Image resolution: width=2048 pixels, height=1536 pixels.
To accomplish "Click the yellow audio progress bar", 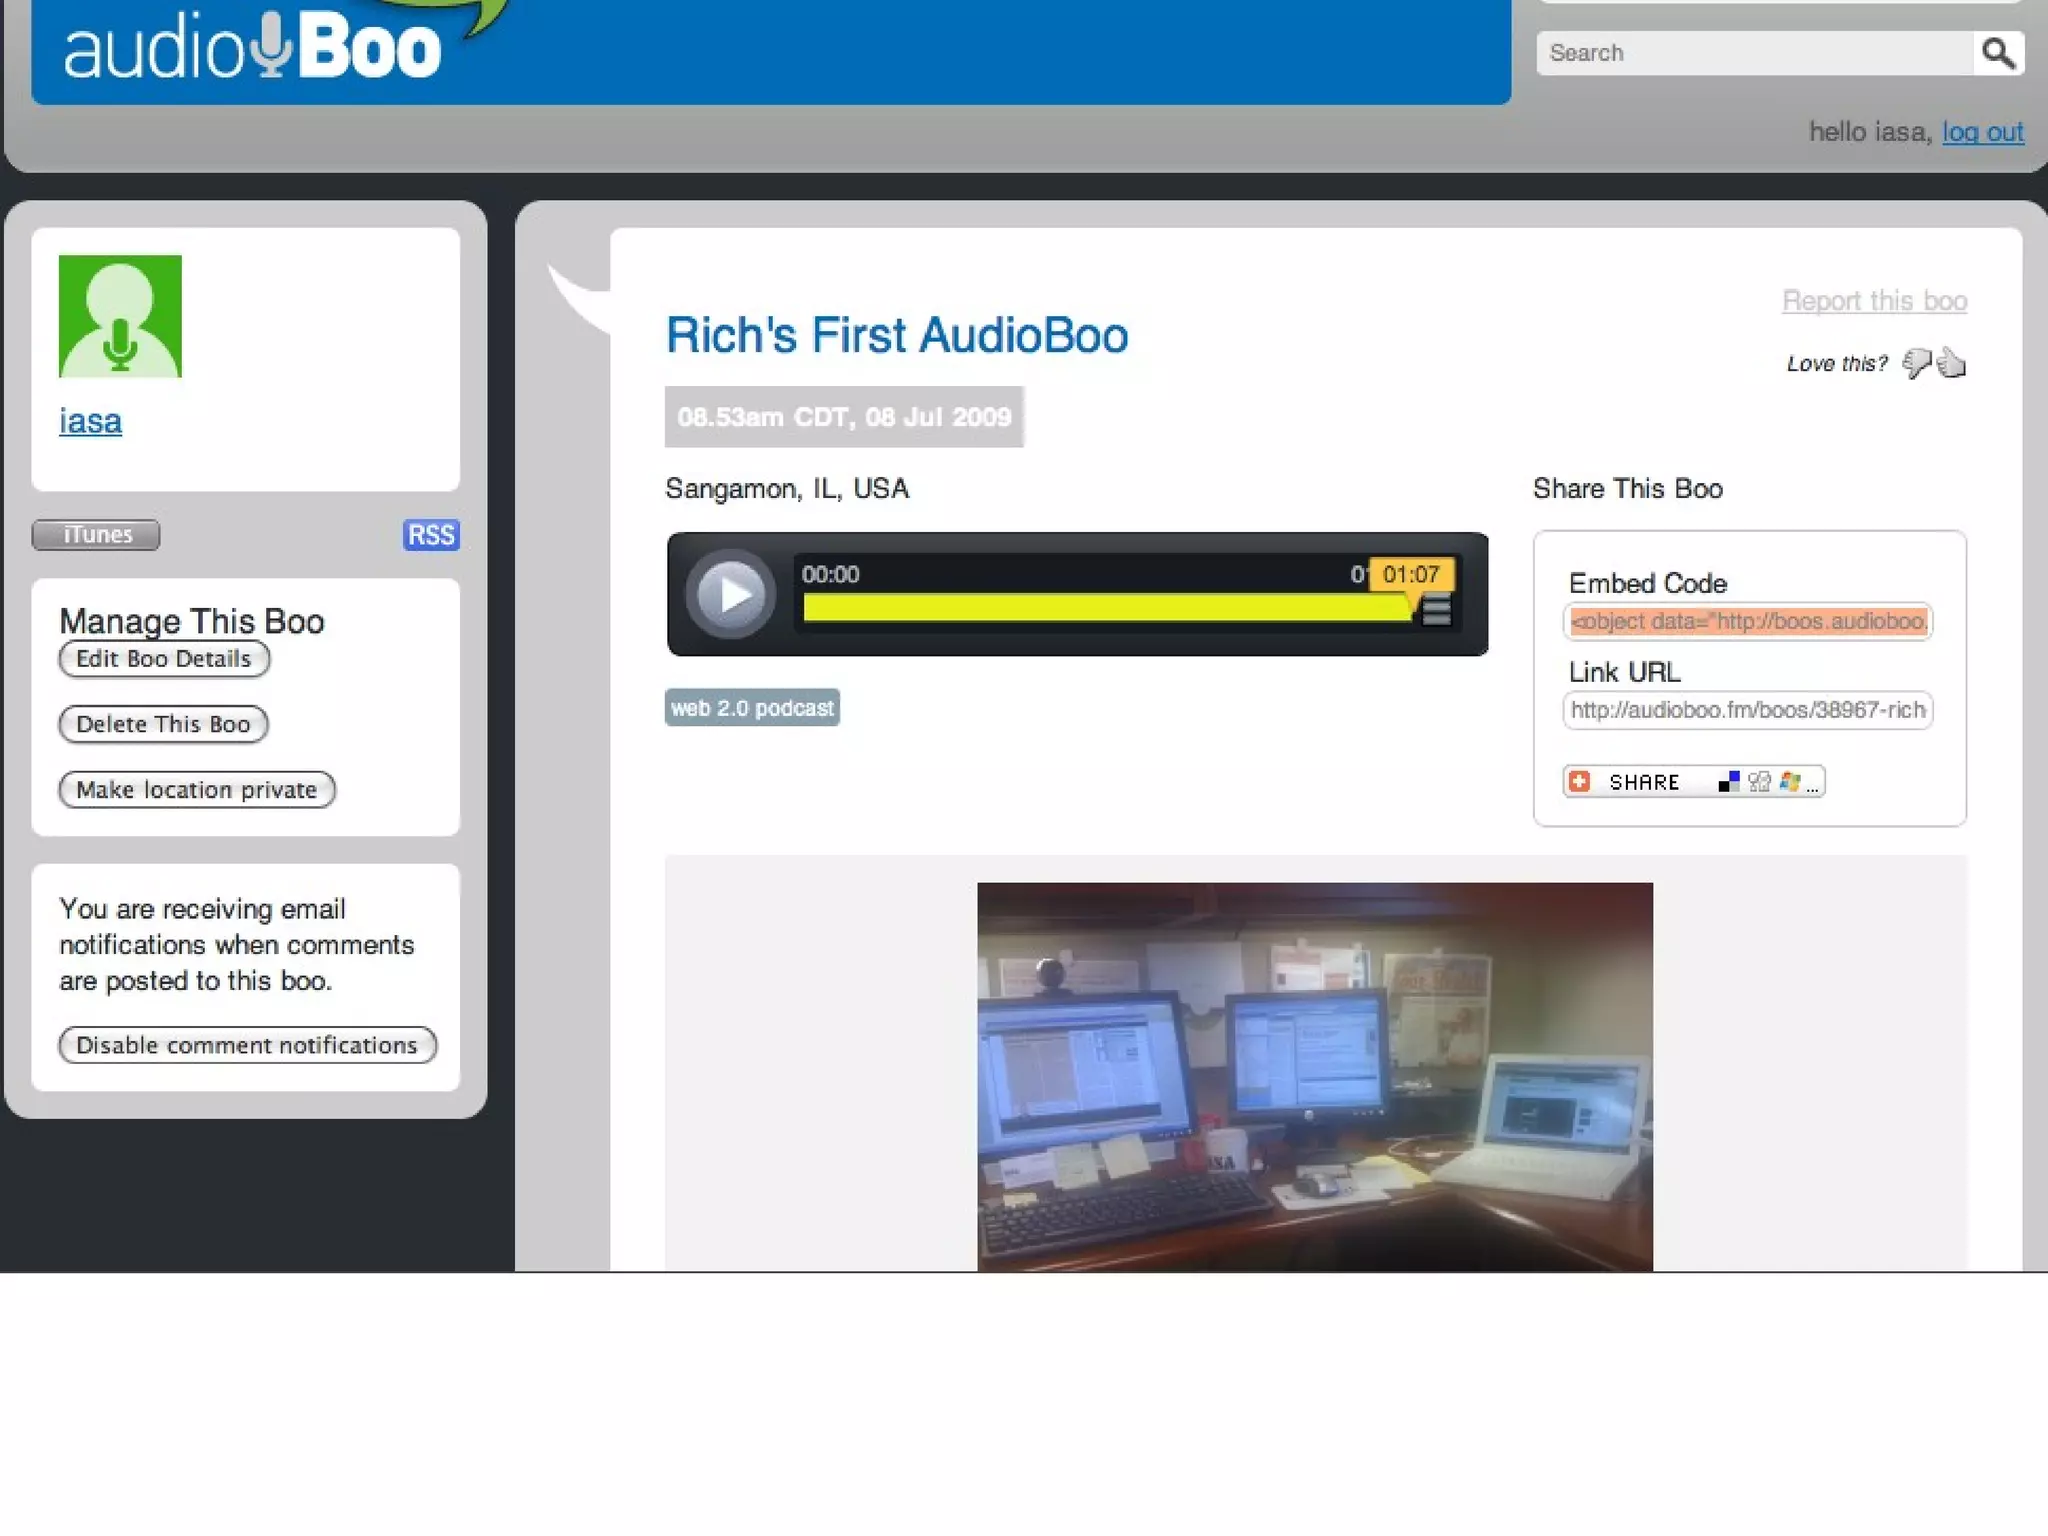I will 1105,608.
